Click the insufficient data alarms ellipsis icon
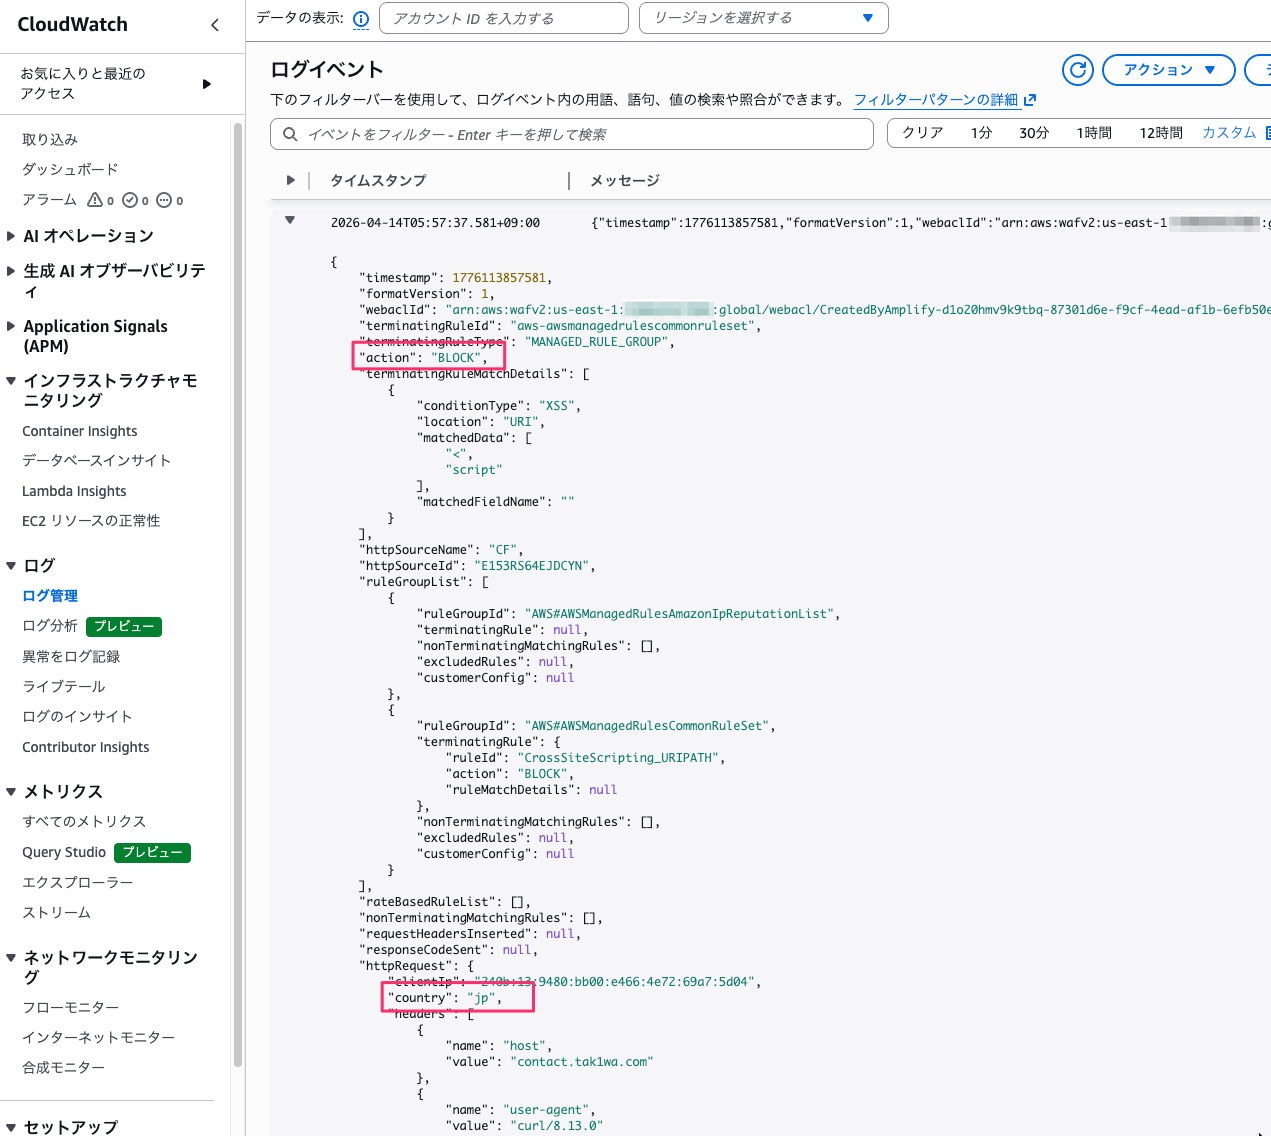 coord(164,200)
